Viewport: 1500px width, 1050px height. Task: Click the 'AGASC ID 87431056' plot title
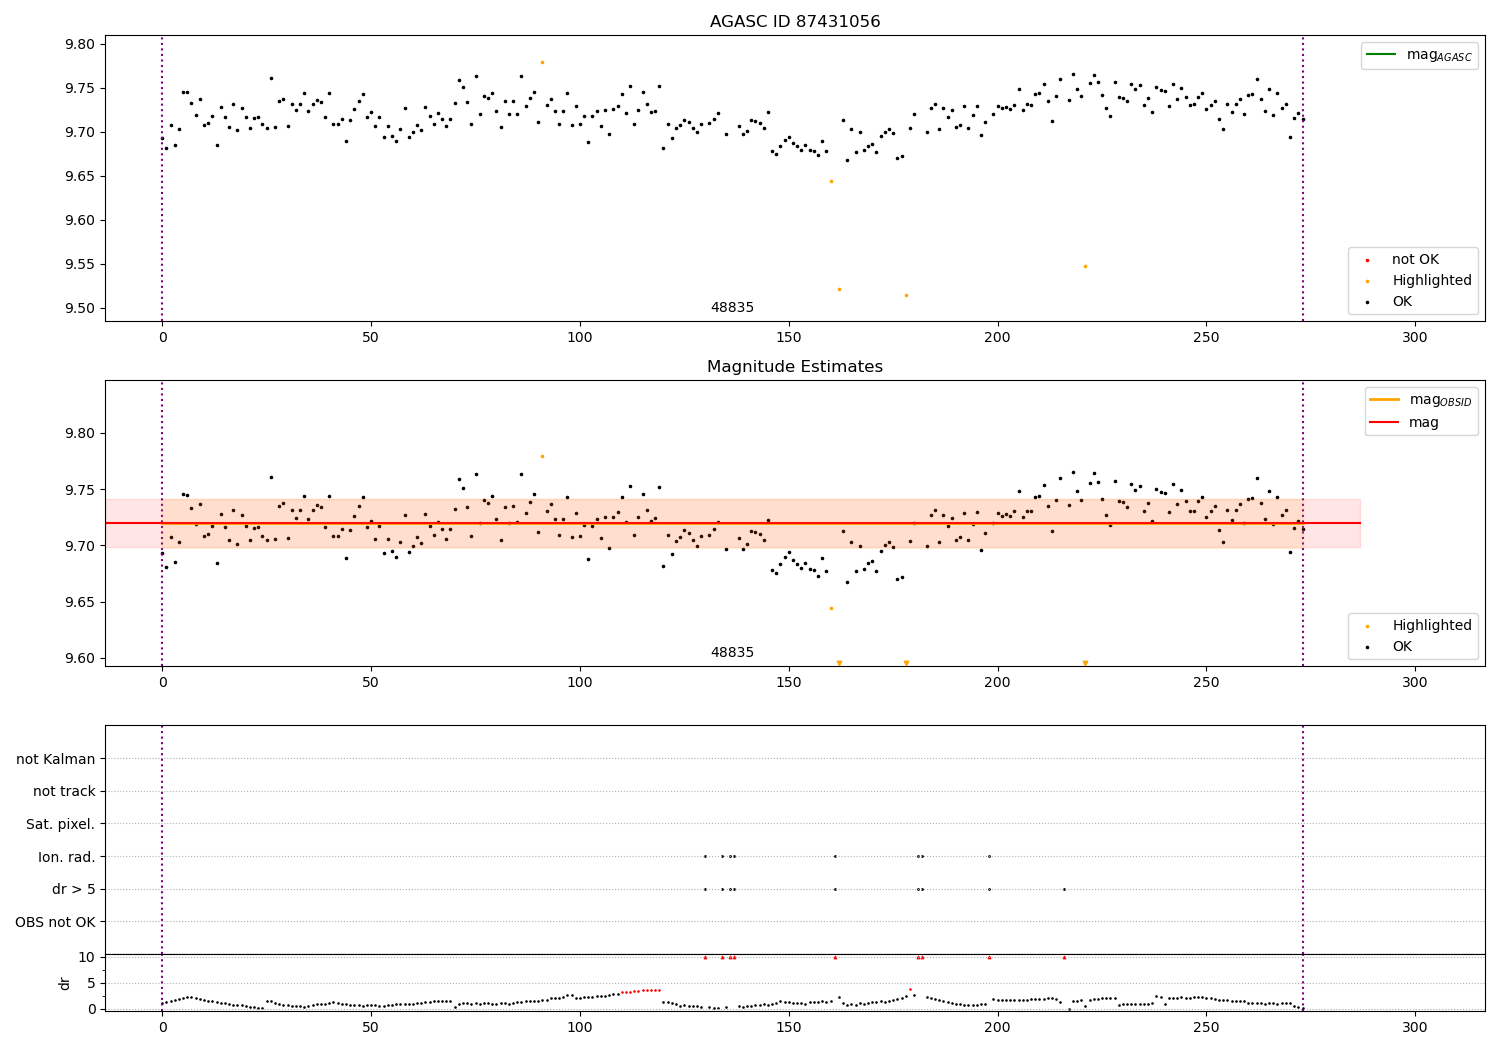795,22
